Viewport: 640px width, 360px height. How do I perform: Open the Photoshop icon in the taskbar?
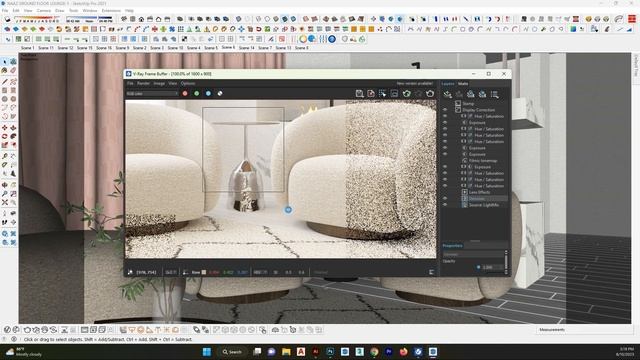(330, 351)
